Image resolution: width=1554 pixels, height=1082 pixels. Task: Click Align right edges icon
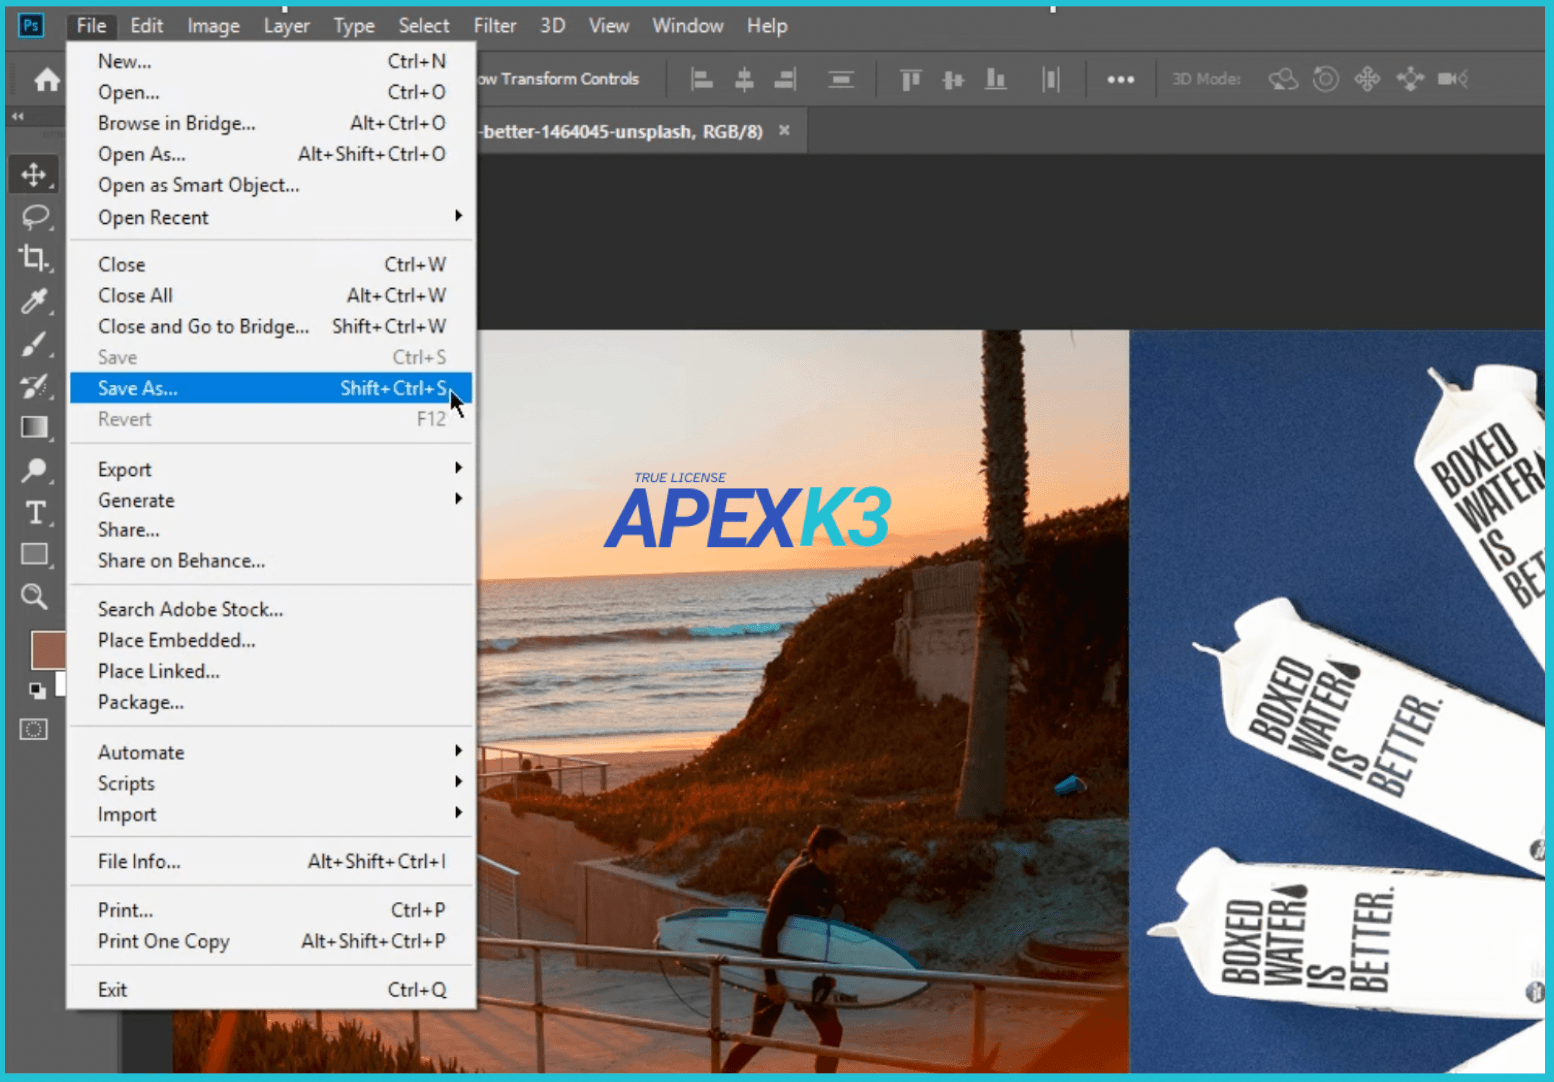tap(786, 79)
